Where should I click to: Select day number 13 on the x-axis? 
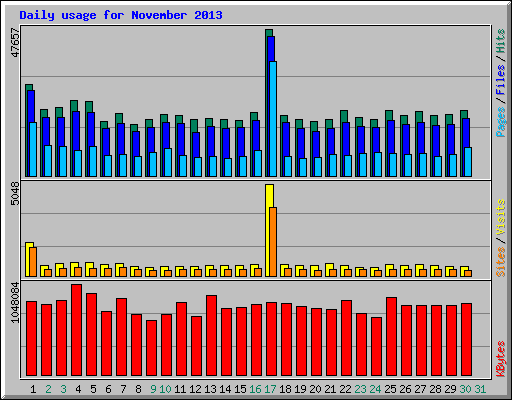[x=210, y=389]
